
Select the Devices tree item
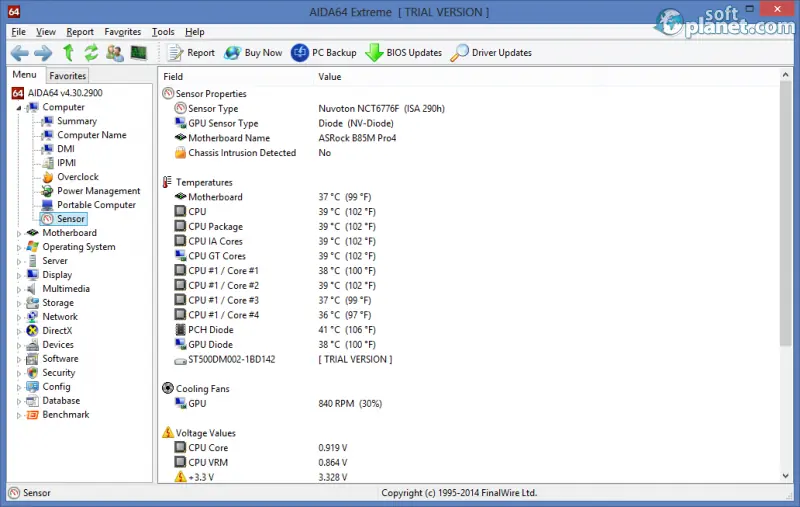tap(58, 345)
